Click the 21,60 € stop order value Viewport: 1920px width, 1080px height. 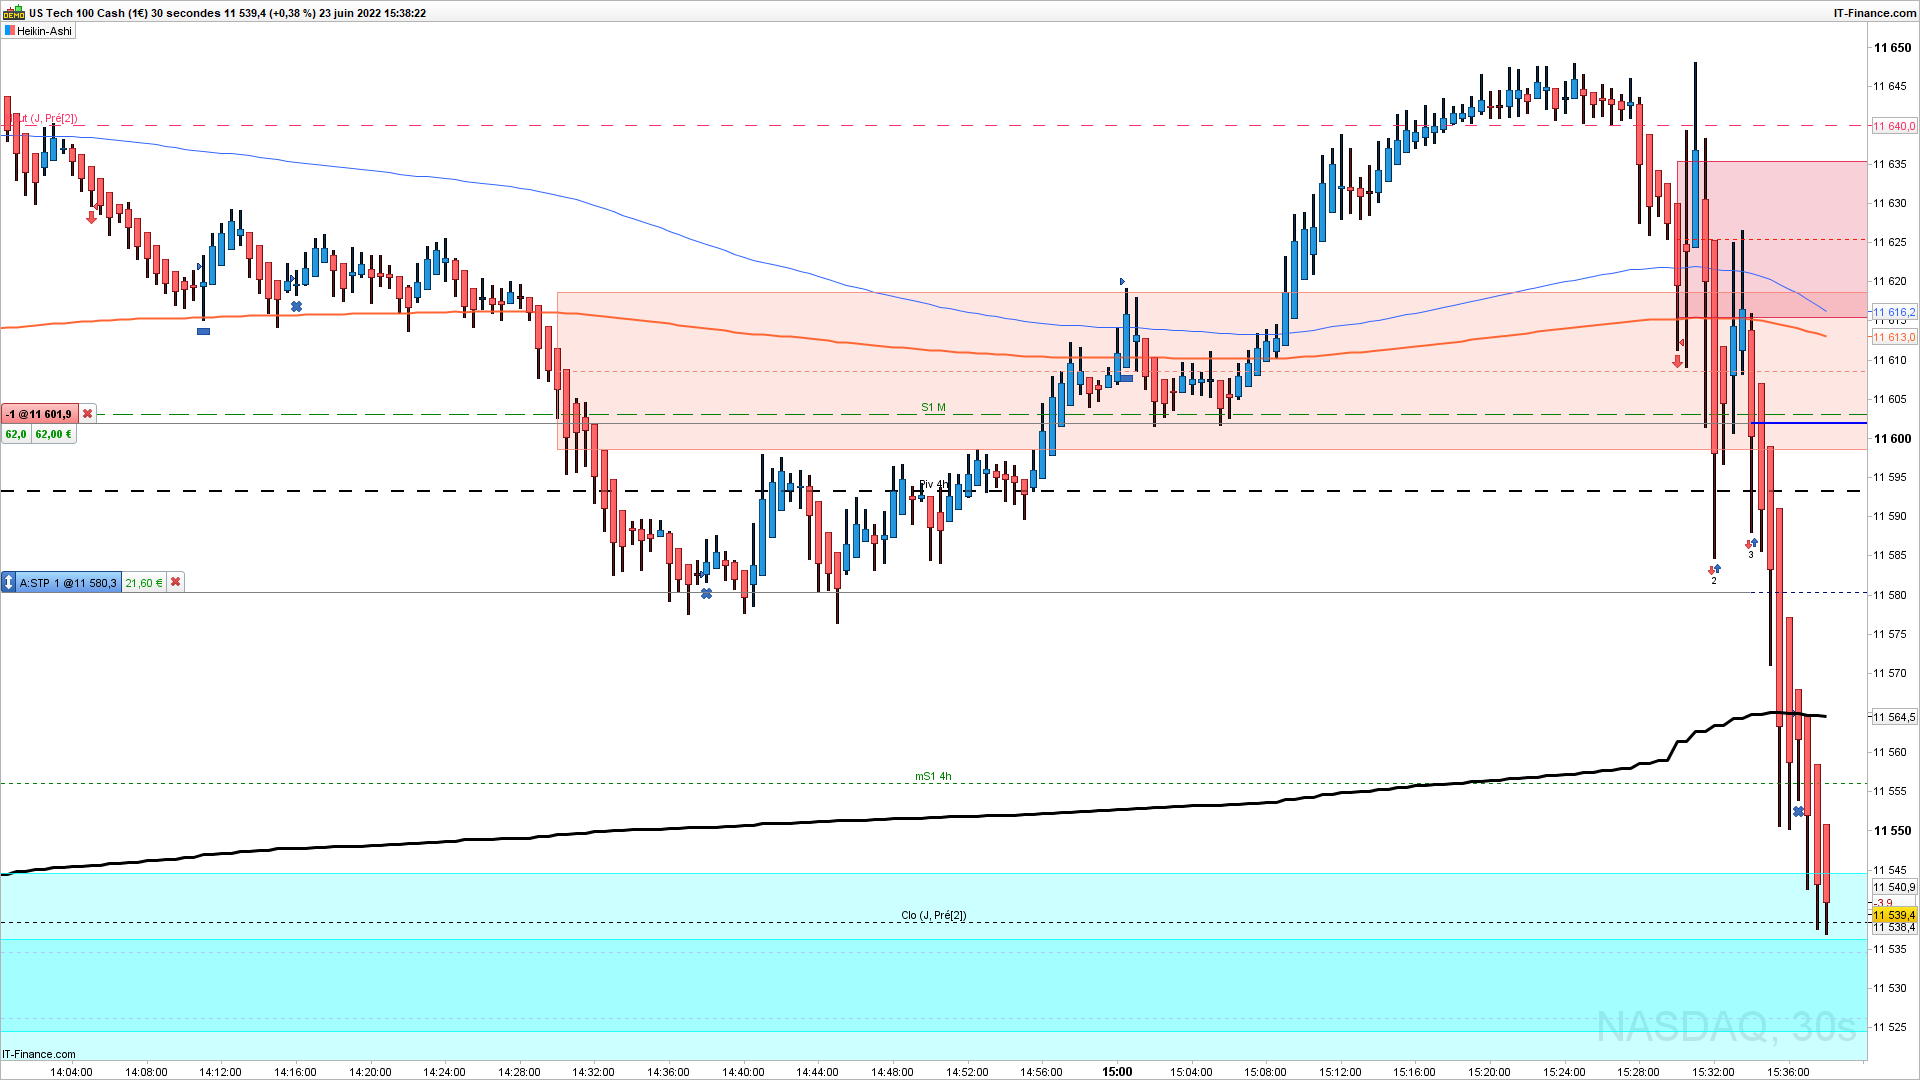pyautogui.click(x=143, y=583)
